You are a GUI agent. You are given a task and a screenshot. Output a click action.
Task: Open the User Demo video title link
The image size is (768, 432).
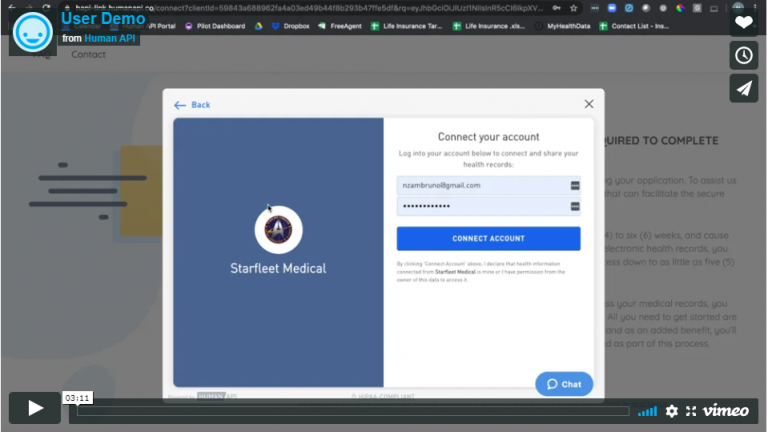click(x=103, y=18)
